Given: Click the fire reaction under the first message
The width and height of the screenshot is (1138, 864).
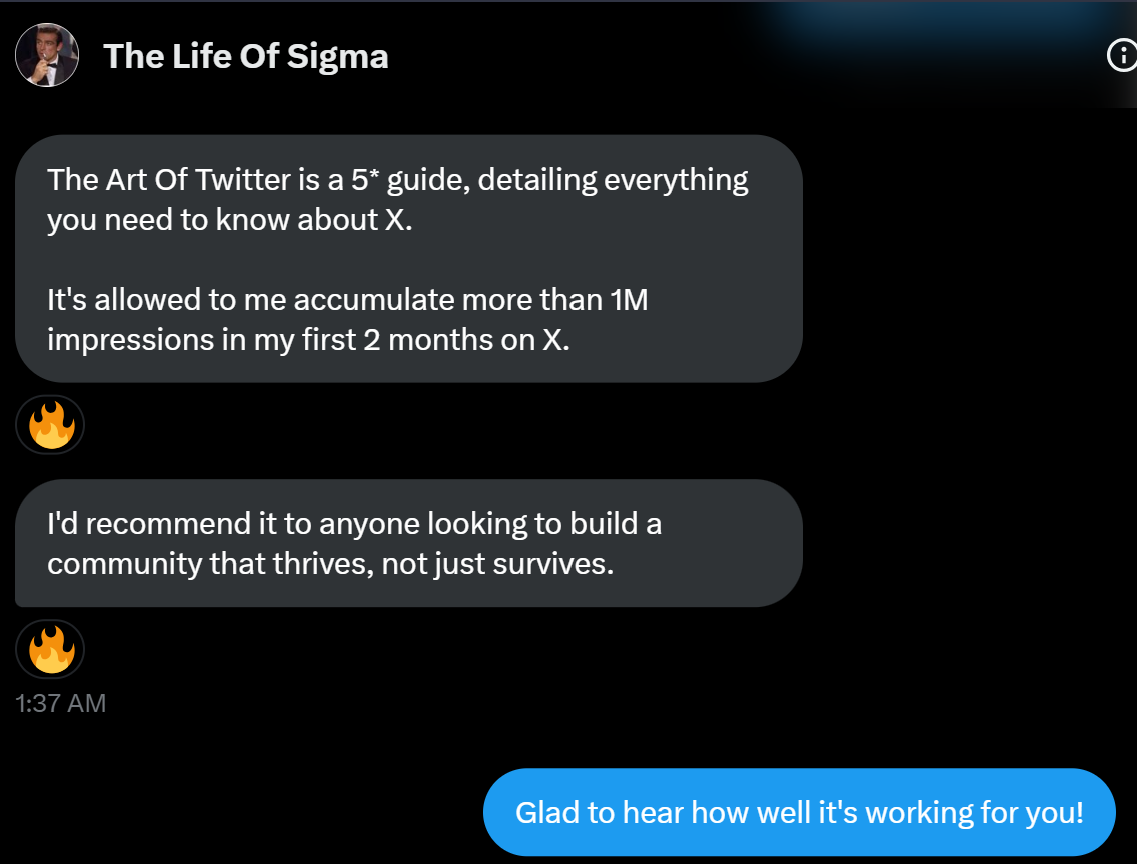Looking at the screenshot, I should click(x=50, y=425).
